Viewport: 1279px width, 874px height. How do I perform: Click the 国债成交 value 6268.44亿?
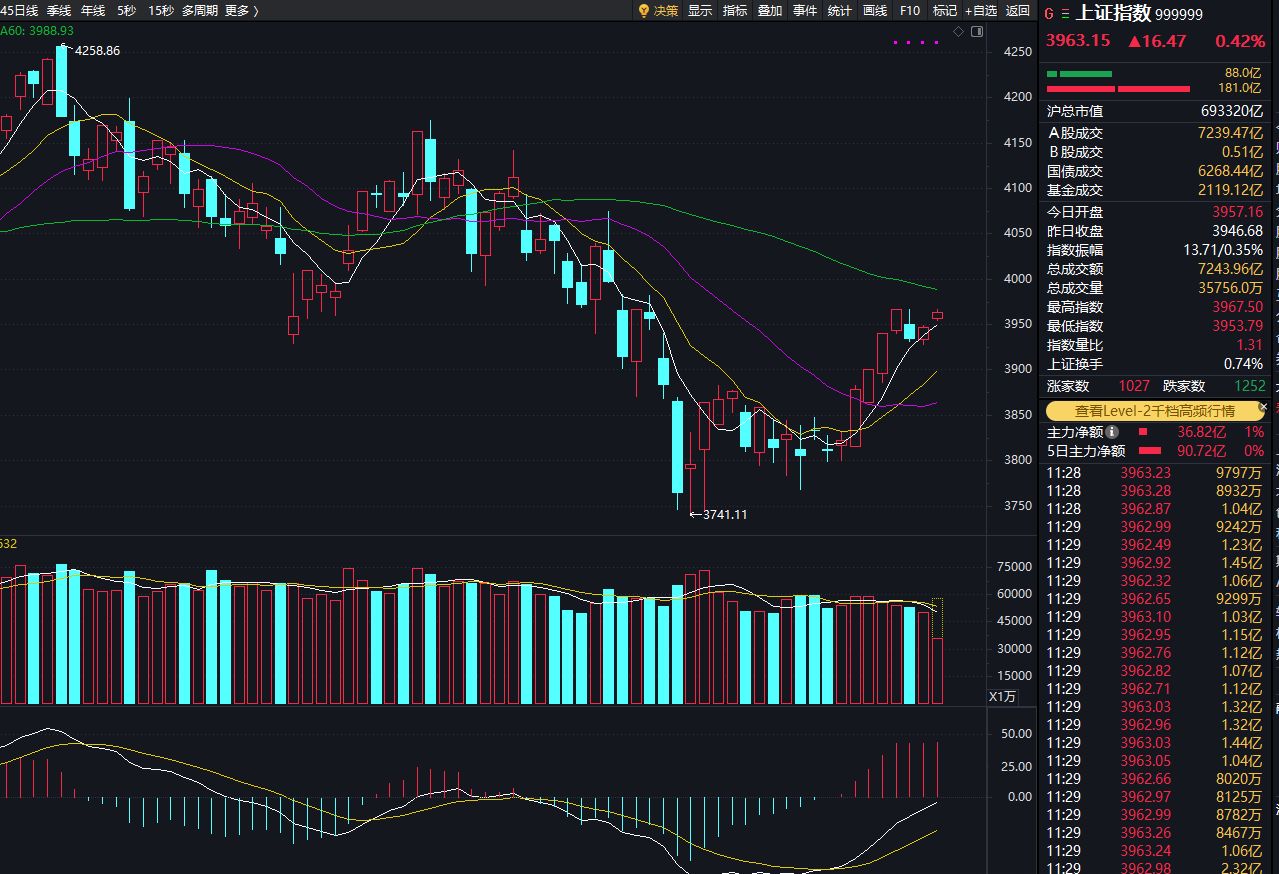[x=1231, y=171]
